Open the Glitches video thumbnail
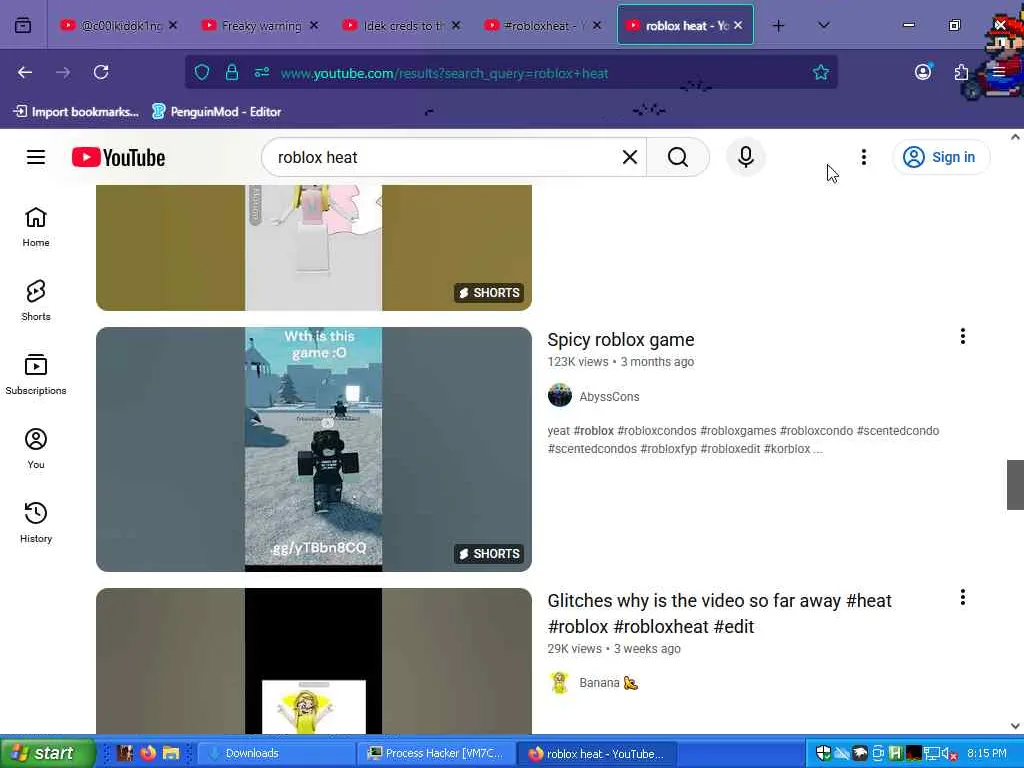 pos(314,661)
